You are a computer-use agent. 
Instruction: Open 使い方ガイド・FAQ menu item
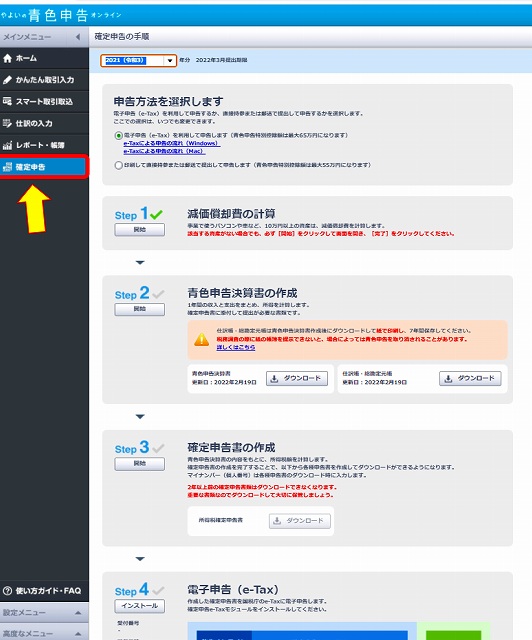click(x=44, y=591)
